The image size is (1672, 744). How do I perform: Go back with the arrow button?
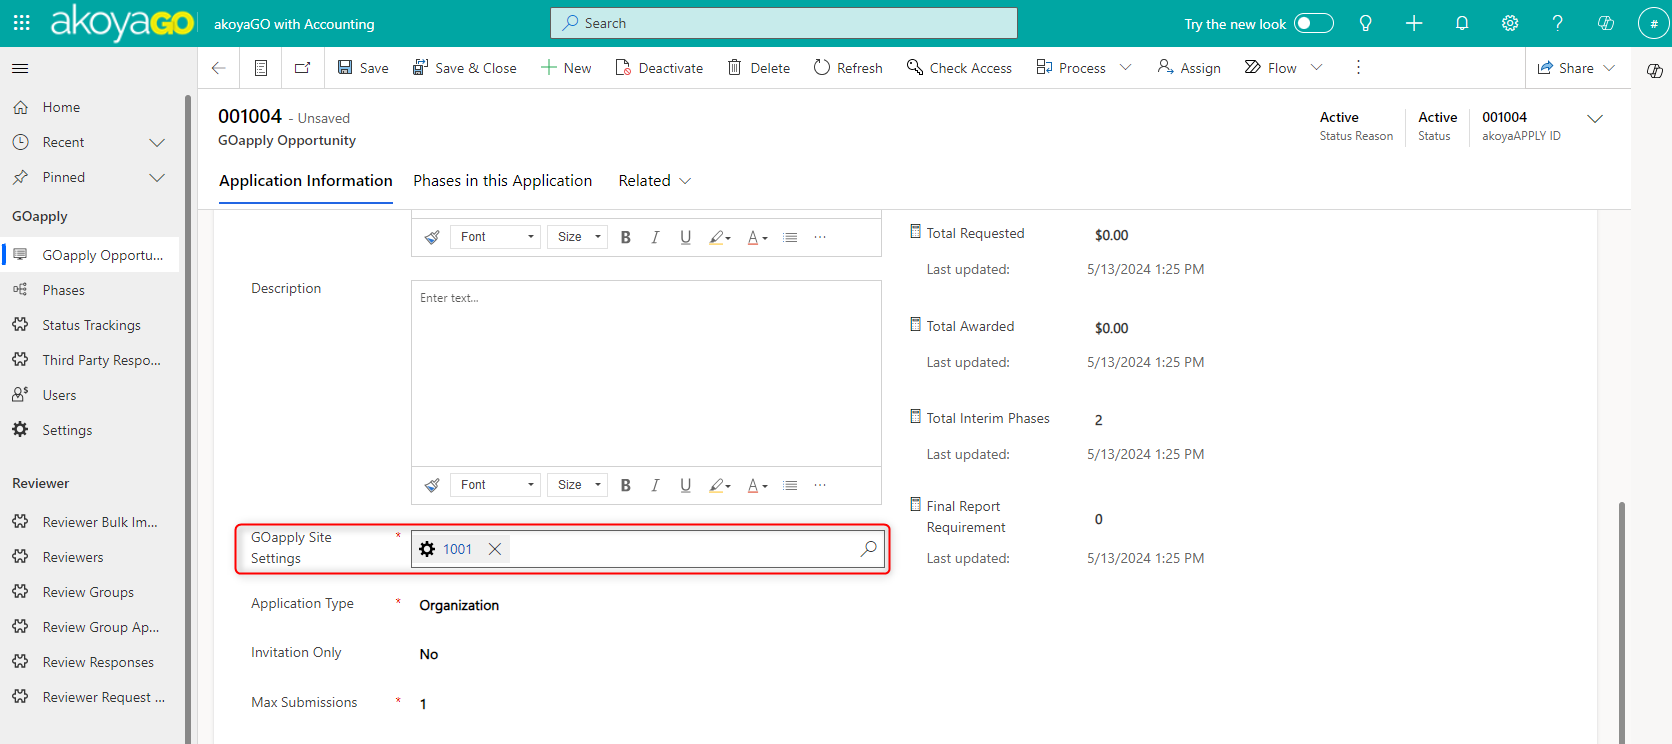click(x=218, y=68)
